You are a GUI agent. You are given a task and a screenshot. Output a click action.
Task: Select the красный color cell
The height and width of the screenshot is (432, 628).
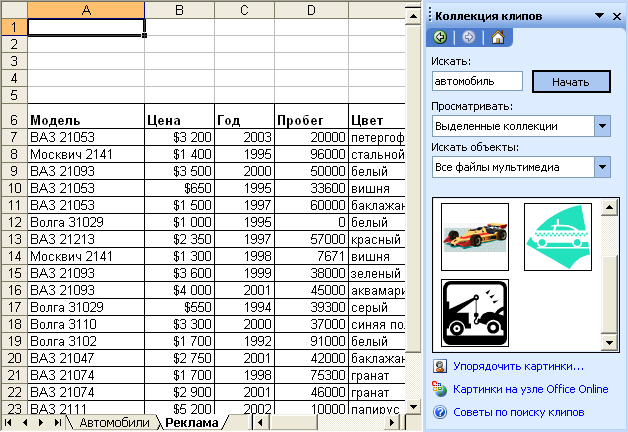(377, 239)
